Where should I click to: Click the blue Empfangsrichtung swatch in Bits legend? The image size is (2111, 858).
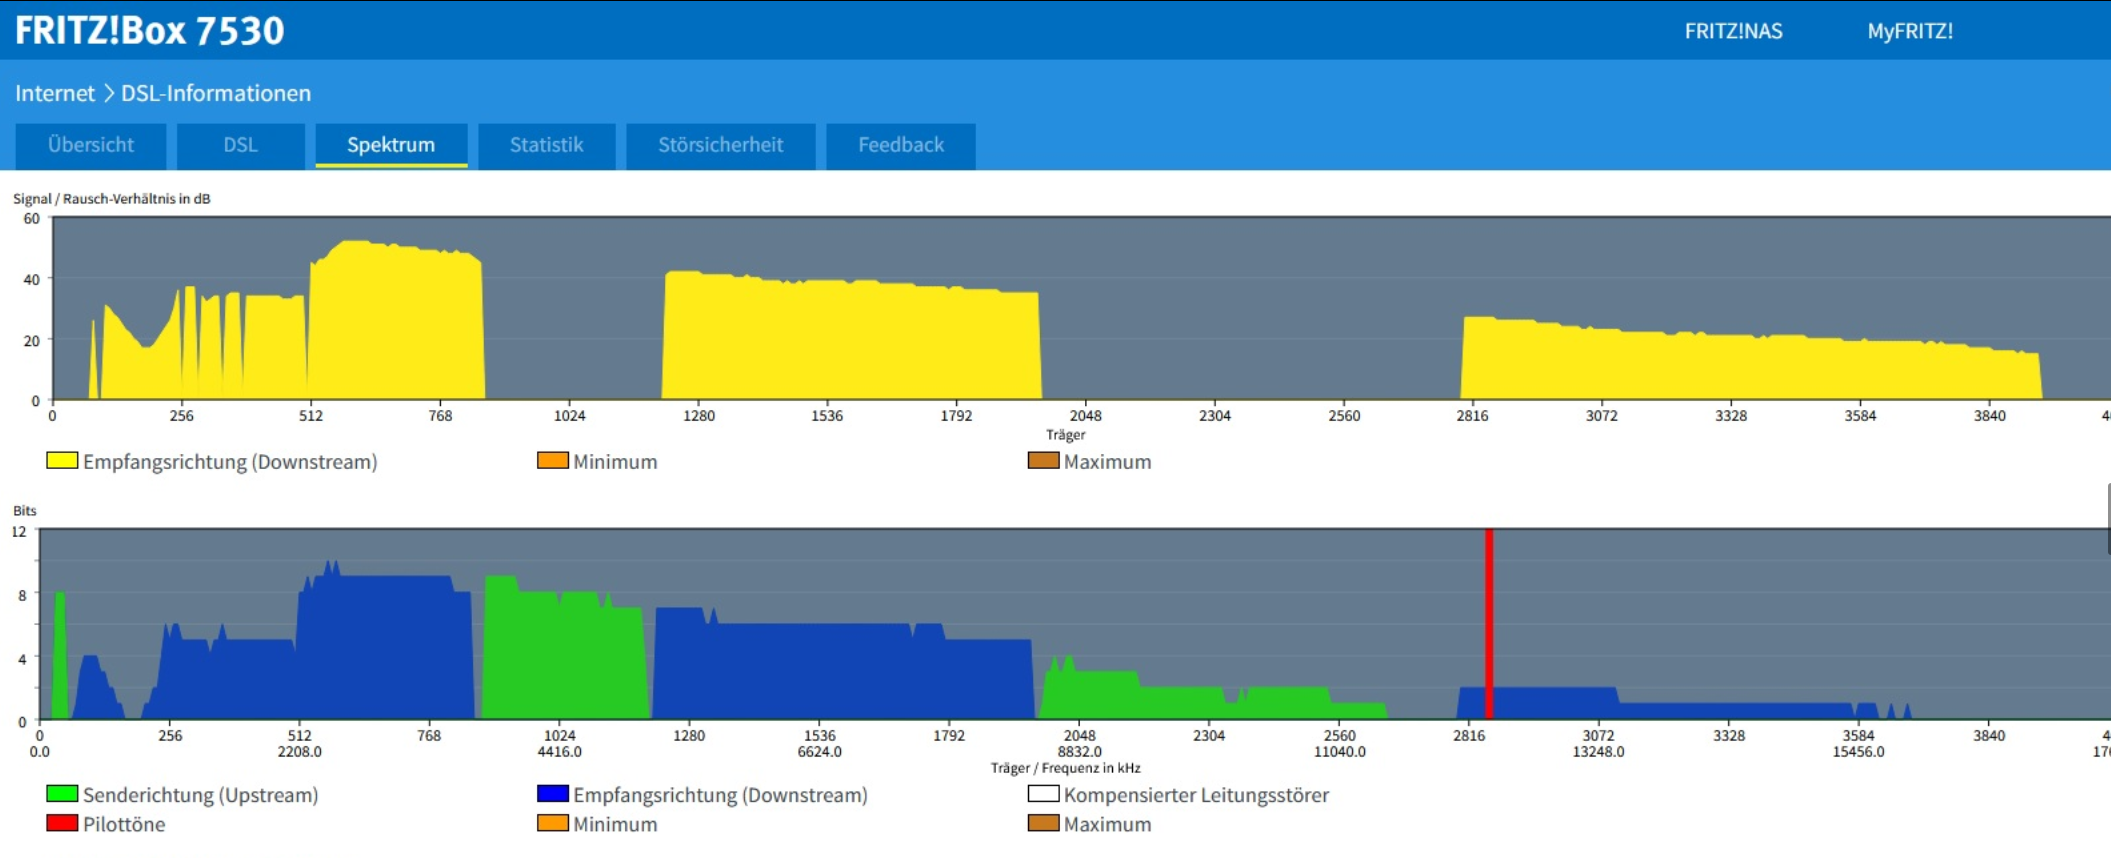pos(553,794)
